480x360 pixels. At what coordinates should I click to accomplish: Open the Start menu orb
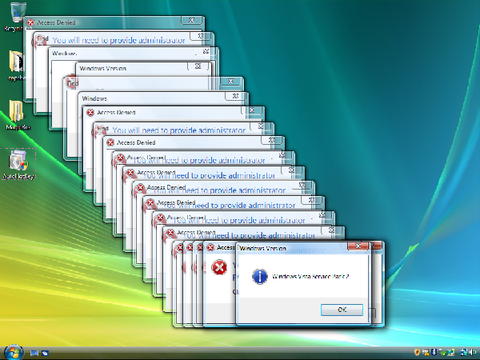click(13, 352)
